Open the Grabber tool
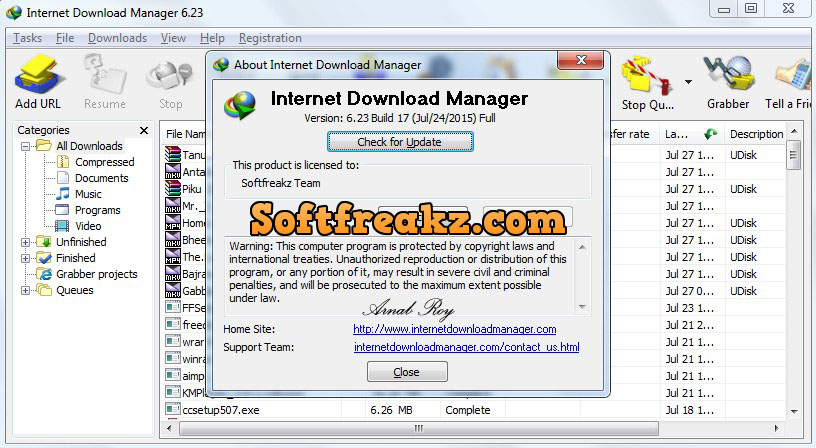 tap(728, 82)
